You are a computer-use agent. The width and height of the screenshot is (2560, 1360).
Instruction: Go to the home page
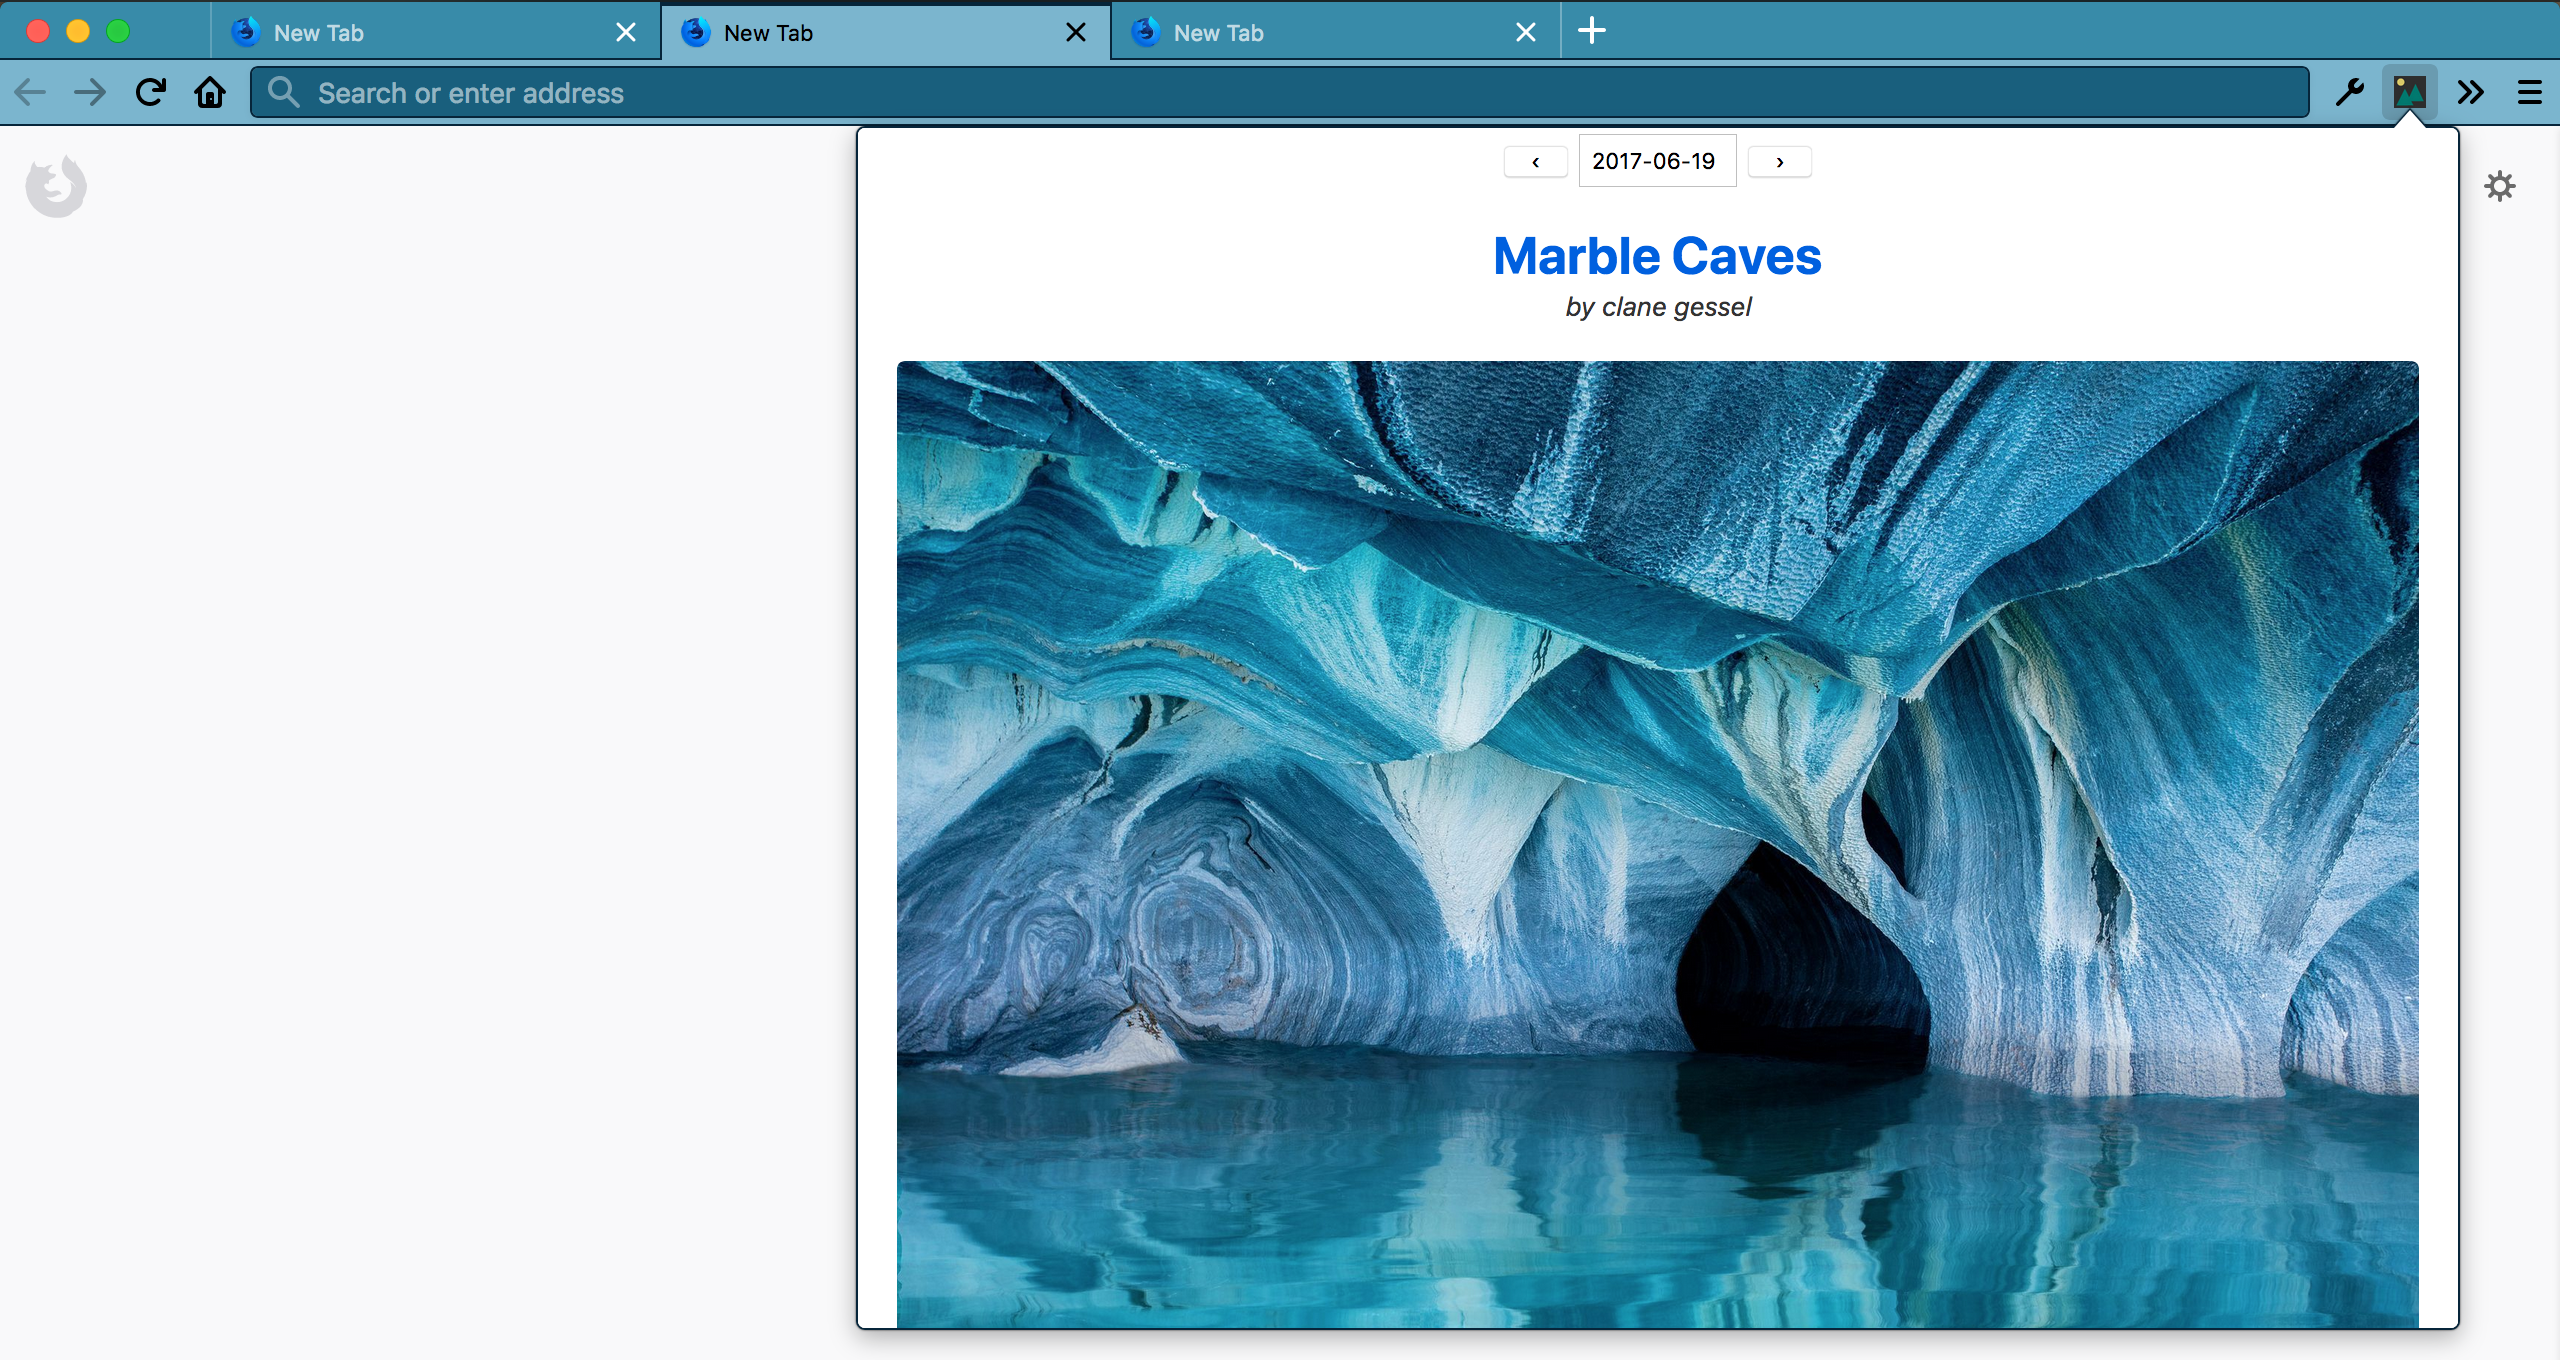pos(210,93)
